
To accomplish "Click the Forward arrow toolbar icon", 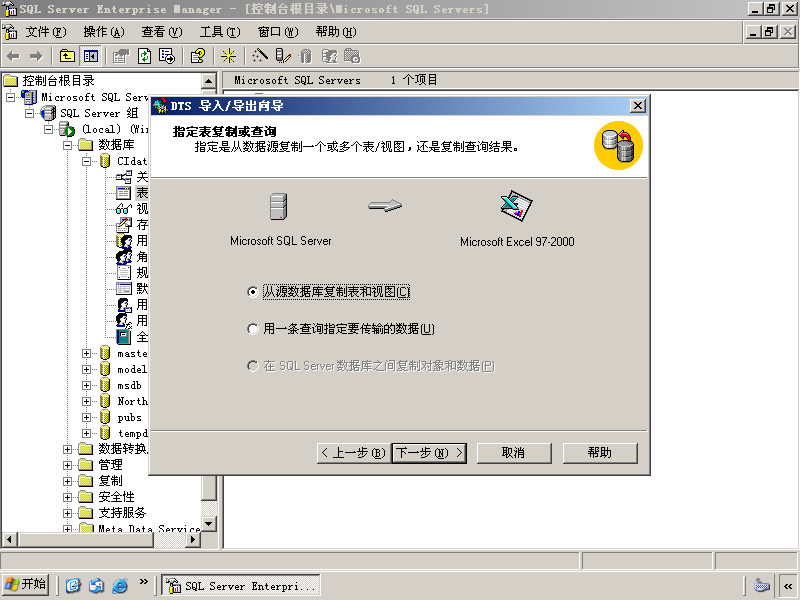I will coord(36,56).
